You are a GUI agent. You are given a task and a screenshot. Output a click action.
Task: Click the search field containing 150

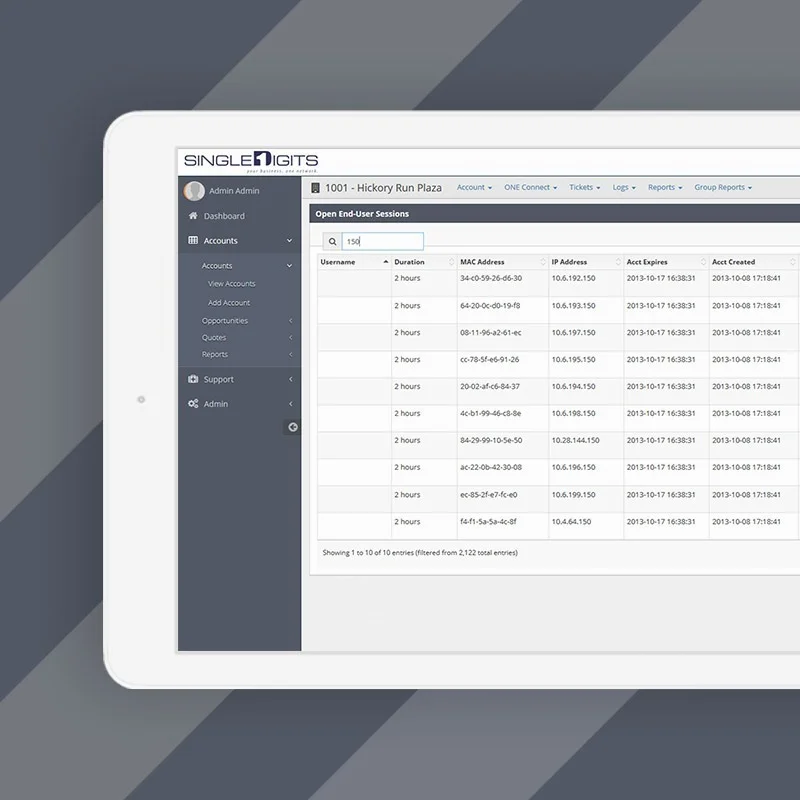pos(382,241)
